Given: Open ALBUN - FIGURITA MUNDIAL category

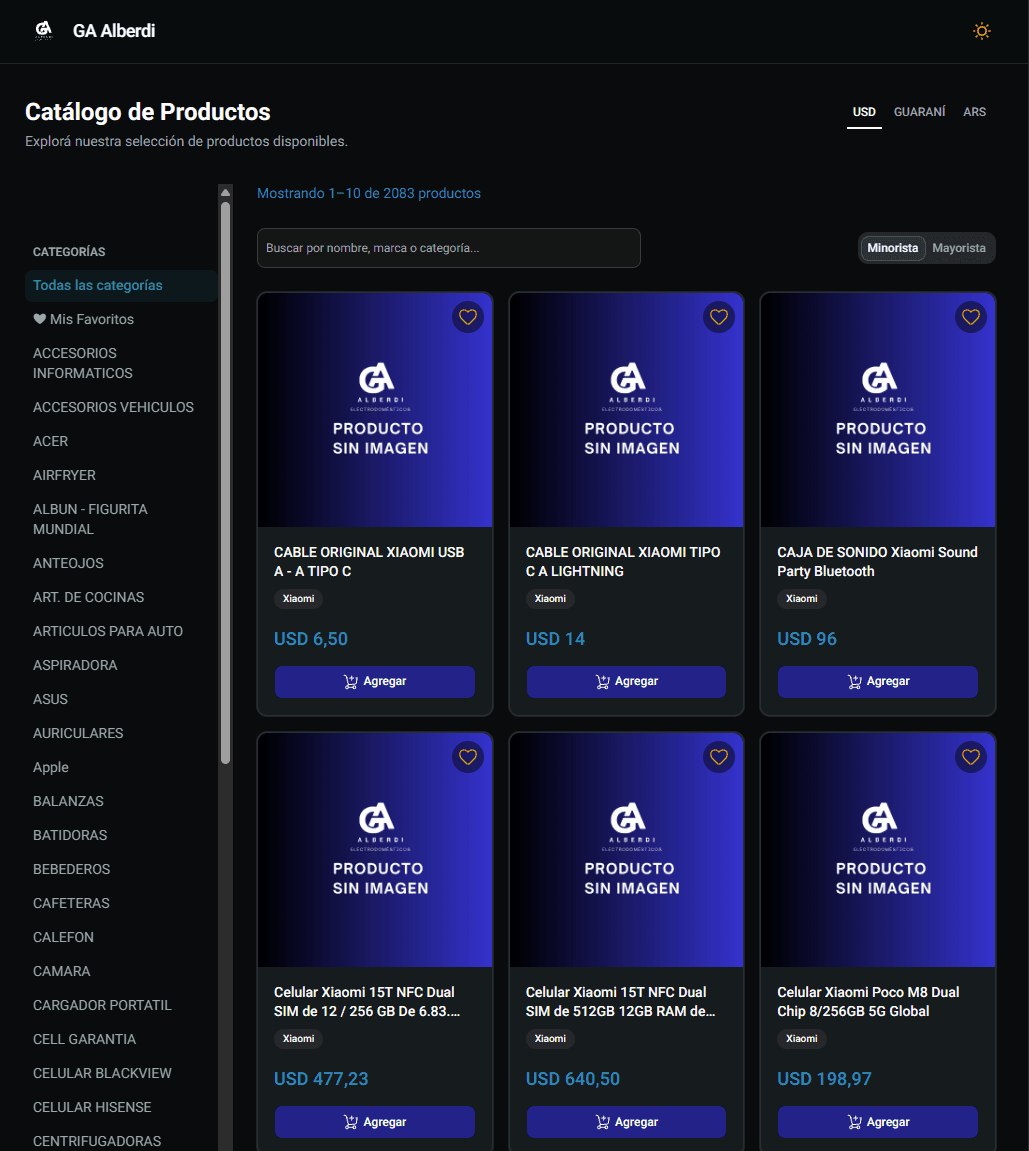Looking at the screenshot, I should pos(121,519).
